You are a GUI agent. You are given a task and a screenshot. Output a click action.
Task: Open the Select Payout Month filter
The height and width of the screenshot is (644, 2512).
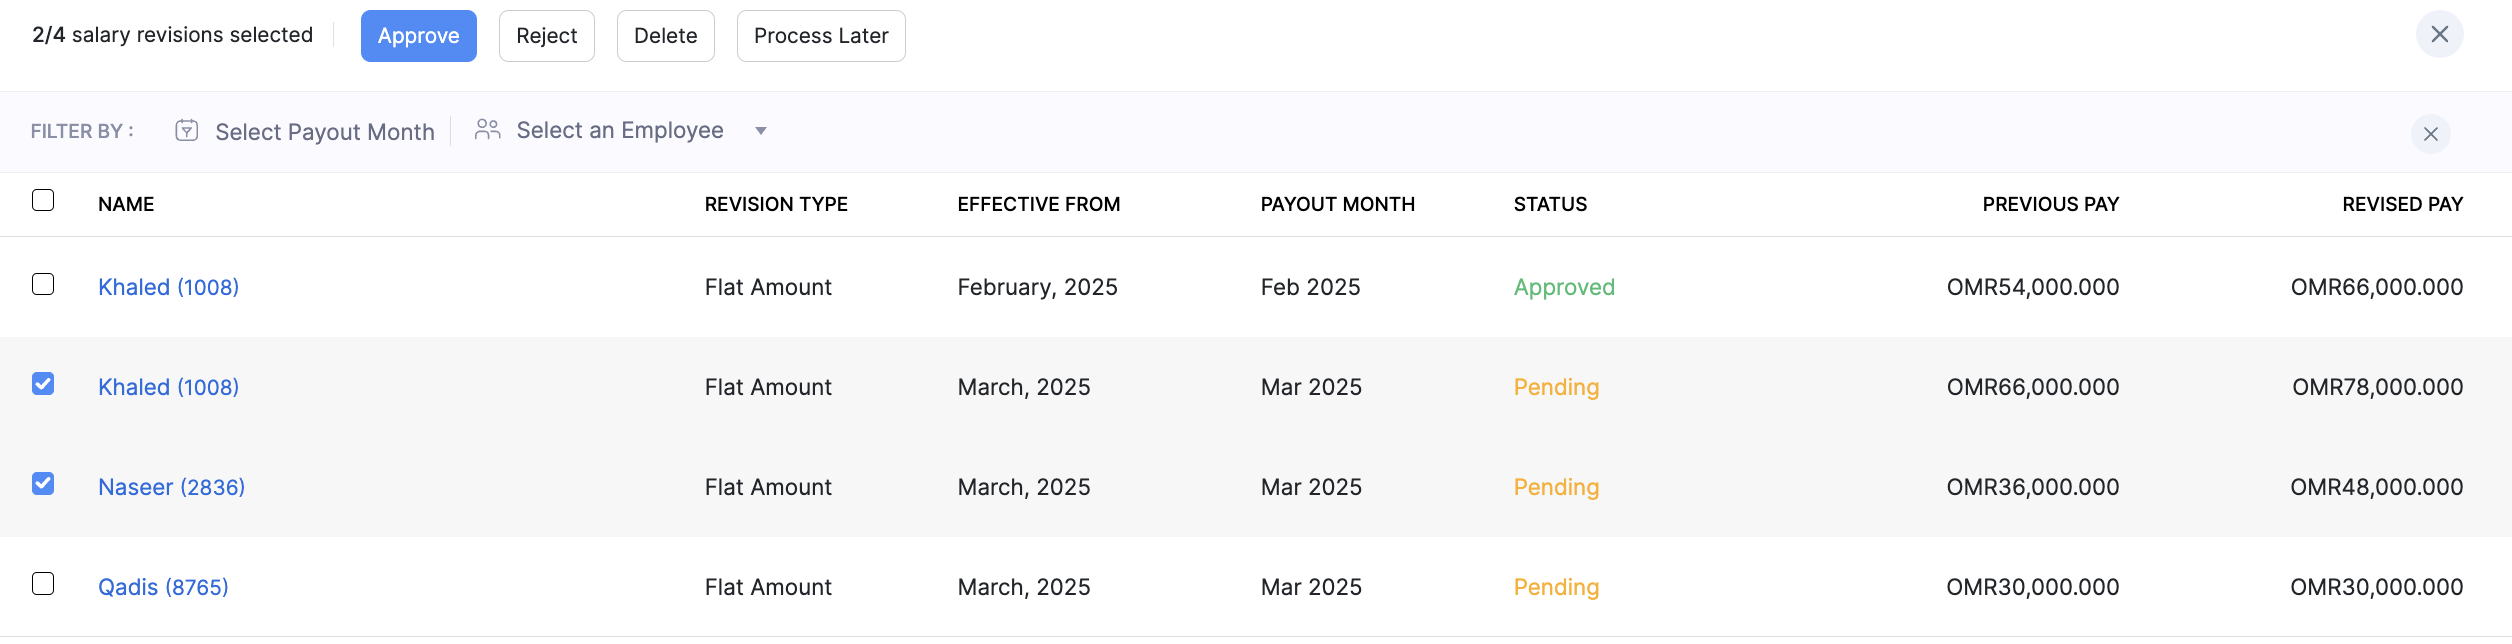click(x=324, y=132)
